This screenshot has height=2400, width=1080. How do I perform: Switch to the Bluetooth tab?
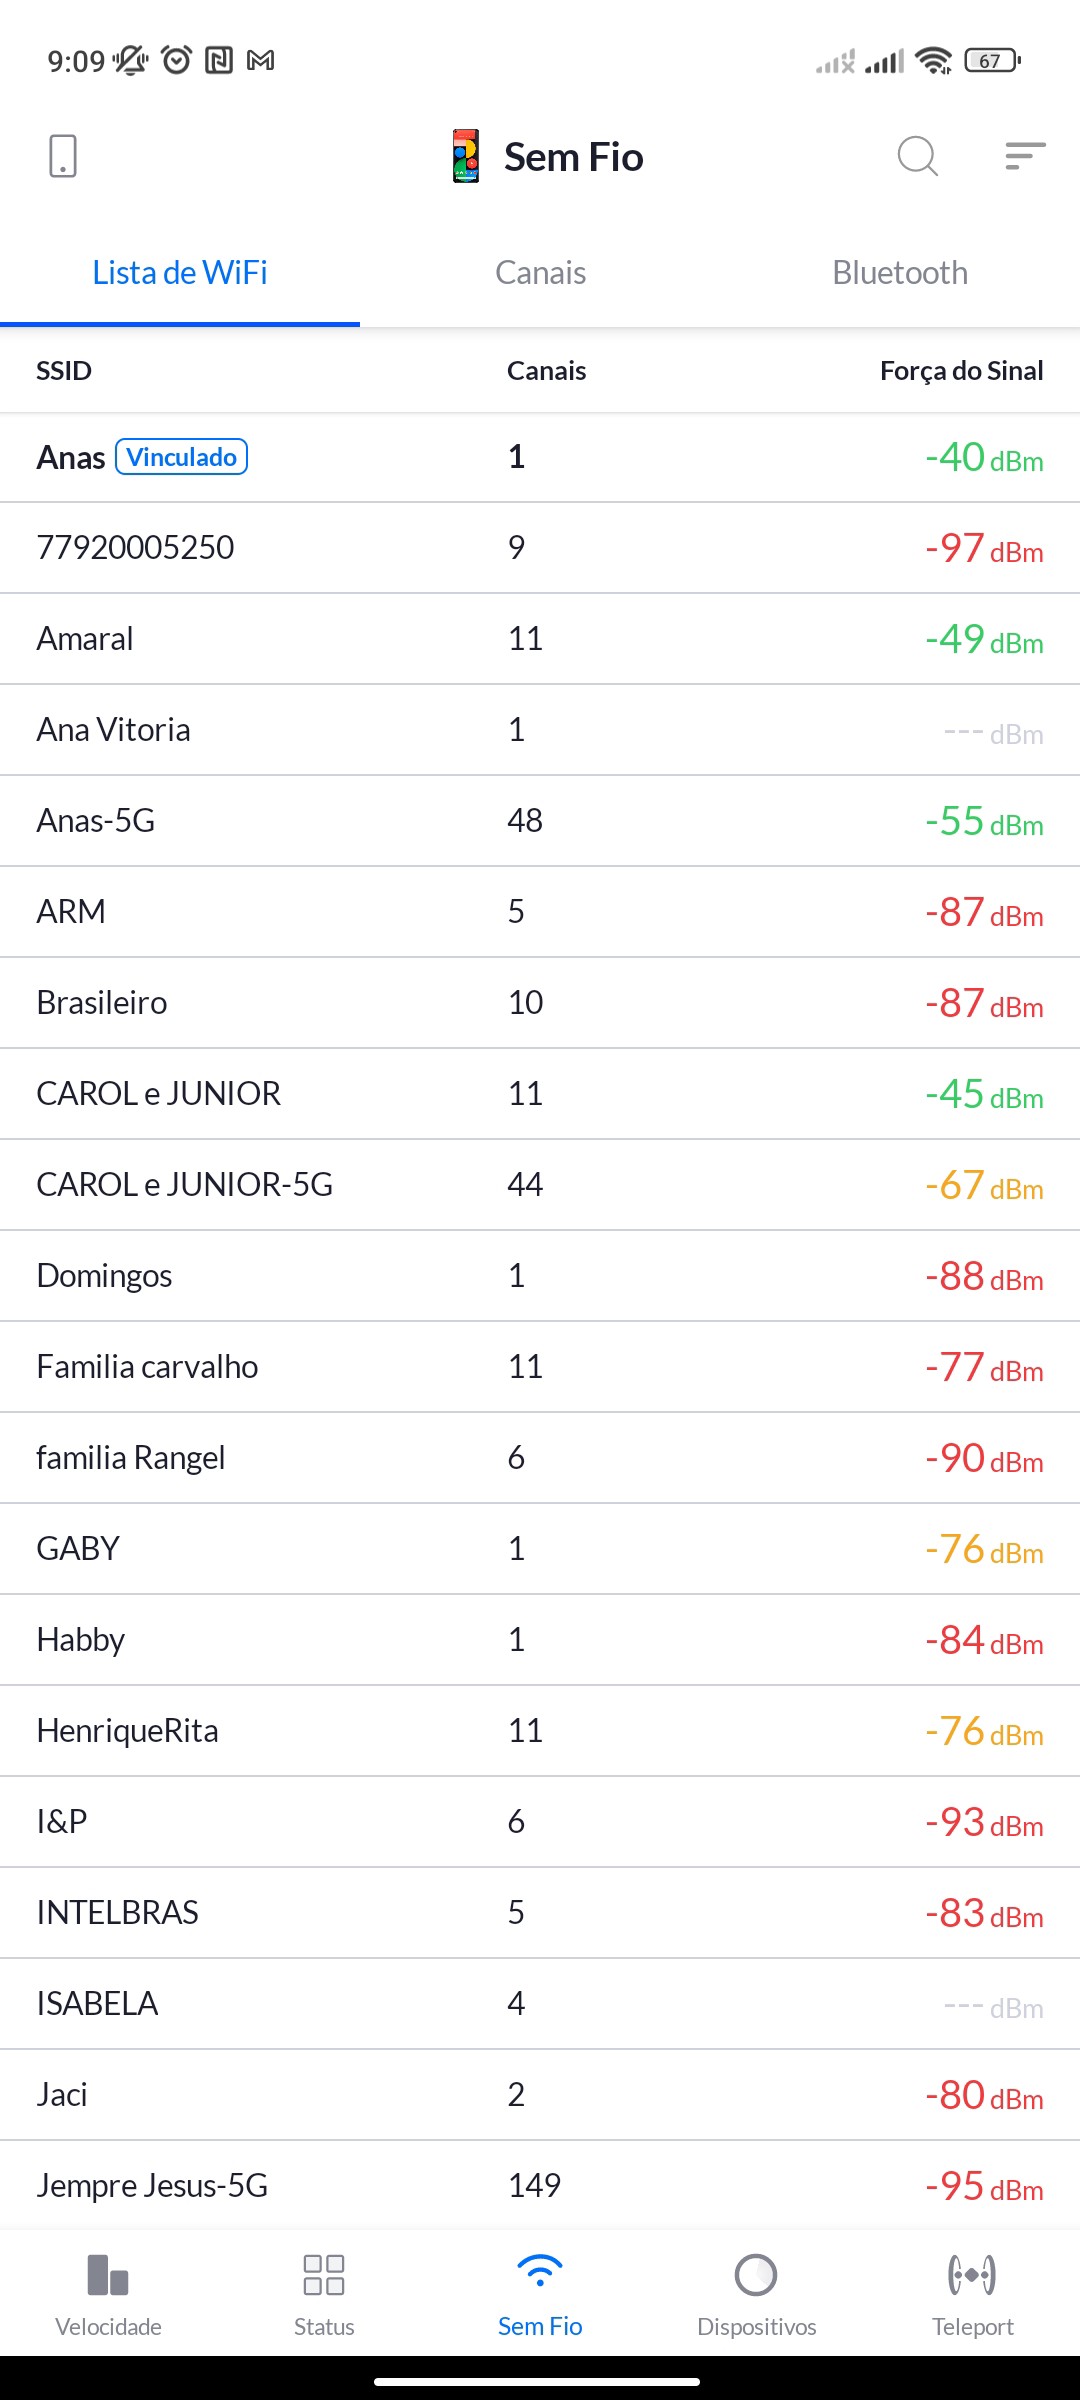(x=900, y=272)
